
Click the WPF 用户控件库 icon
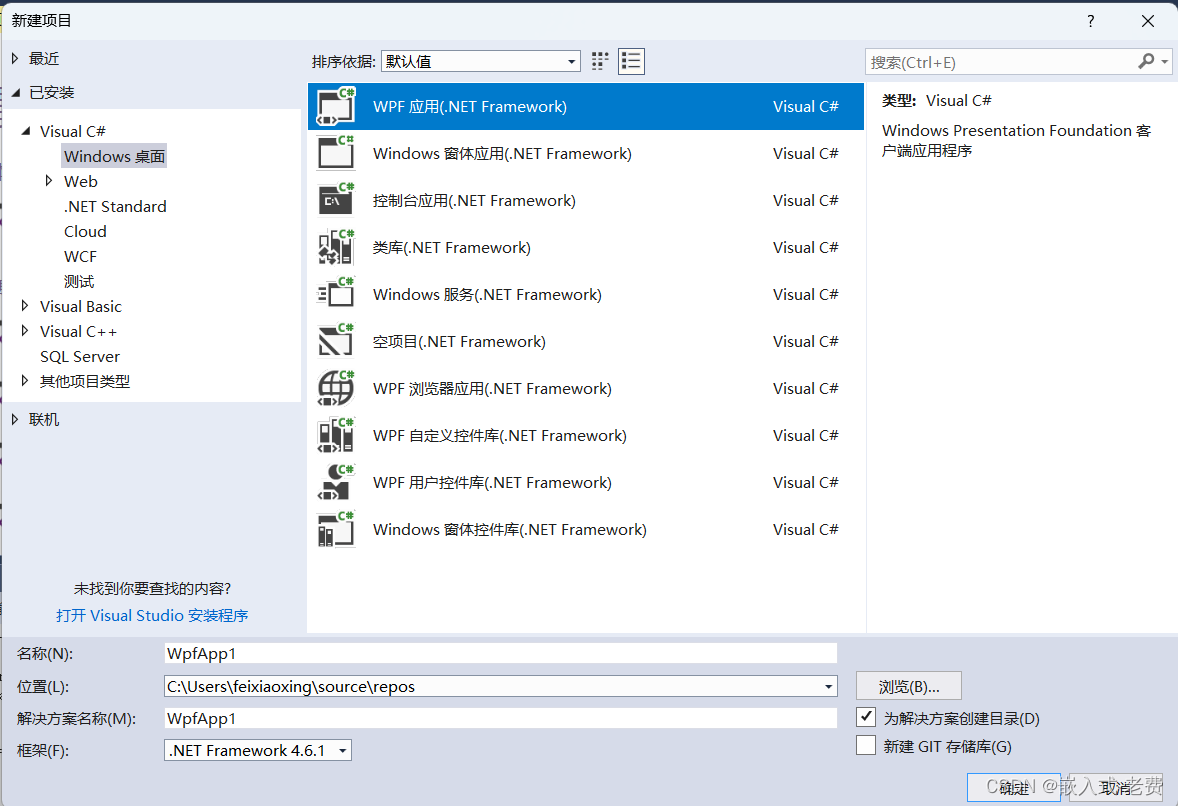(x=336, y=482)
